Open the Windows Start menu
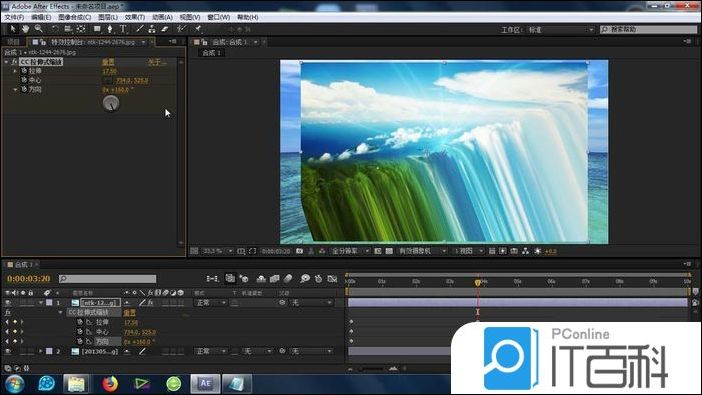Viewport: 702px width, 395px height. 15,384
